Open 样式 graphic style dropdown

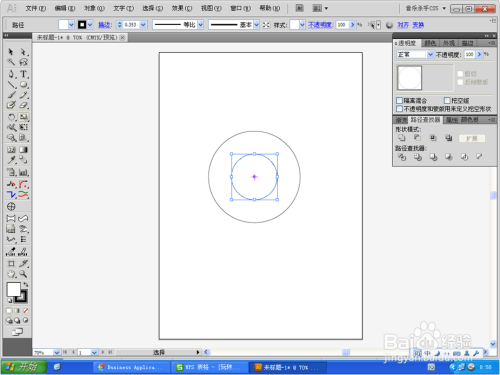(x=302, y=25)
